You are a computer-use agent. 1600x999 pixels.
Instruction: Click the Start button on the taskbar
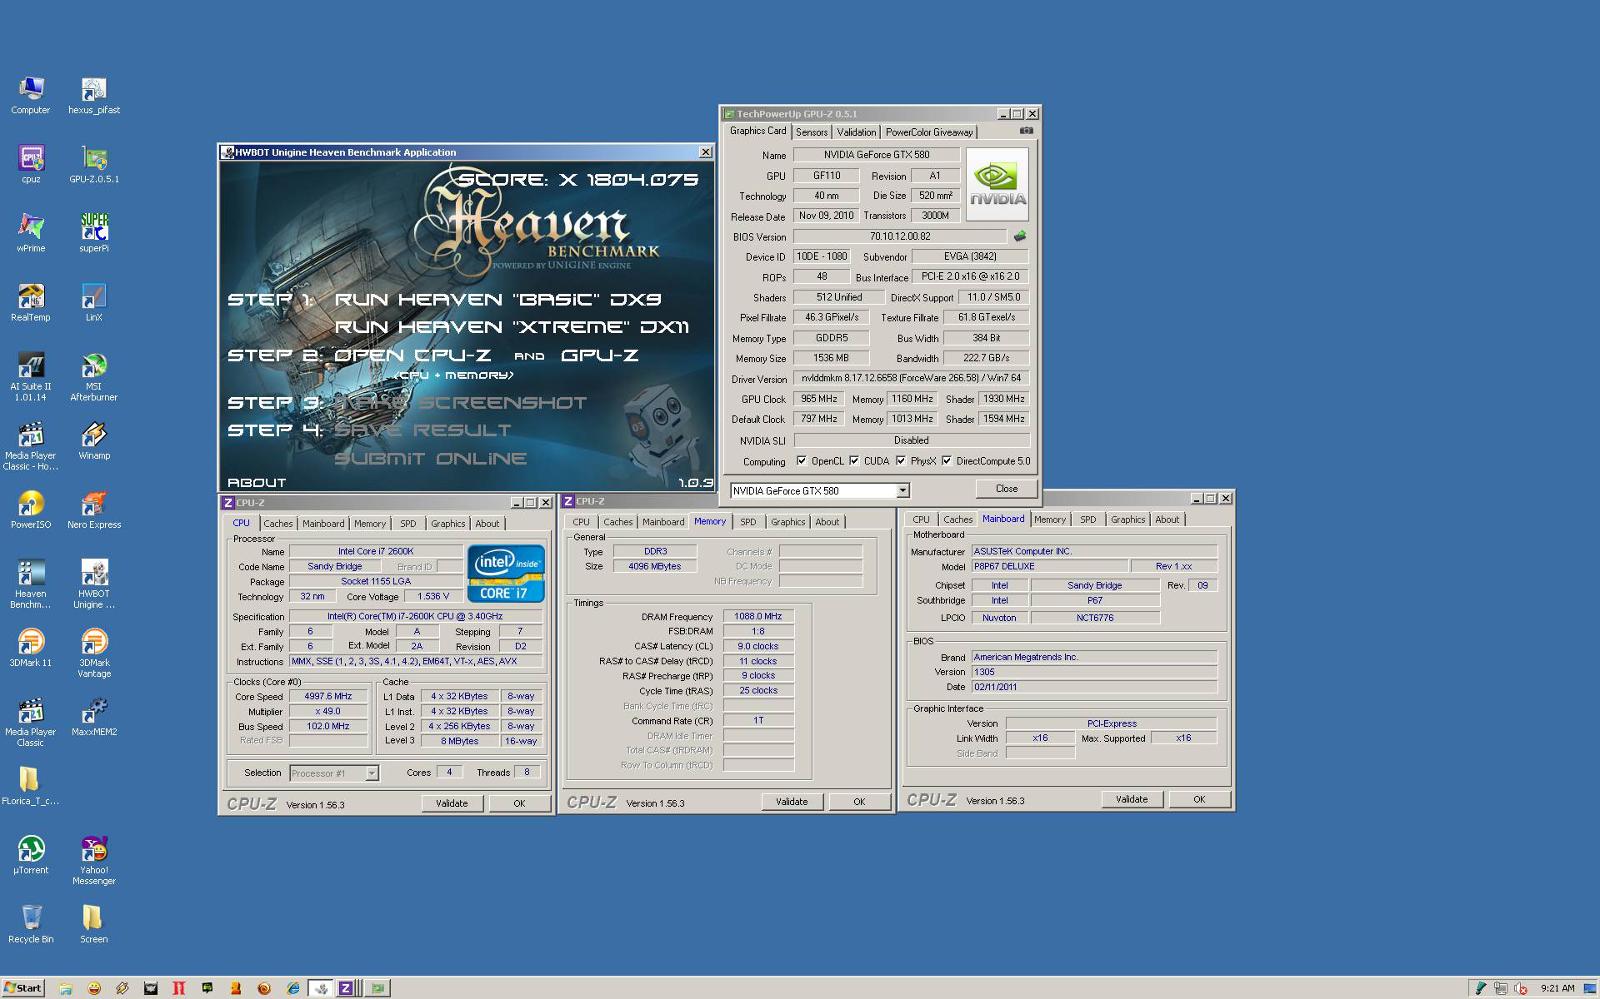[x=23, y=988]
